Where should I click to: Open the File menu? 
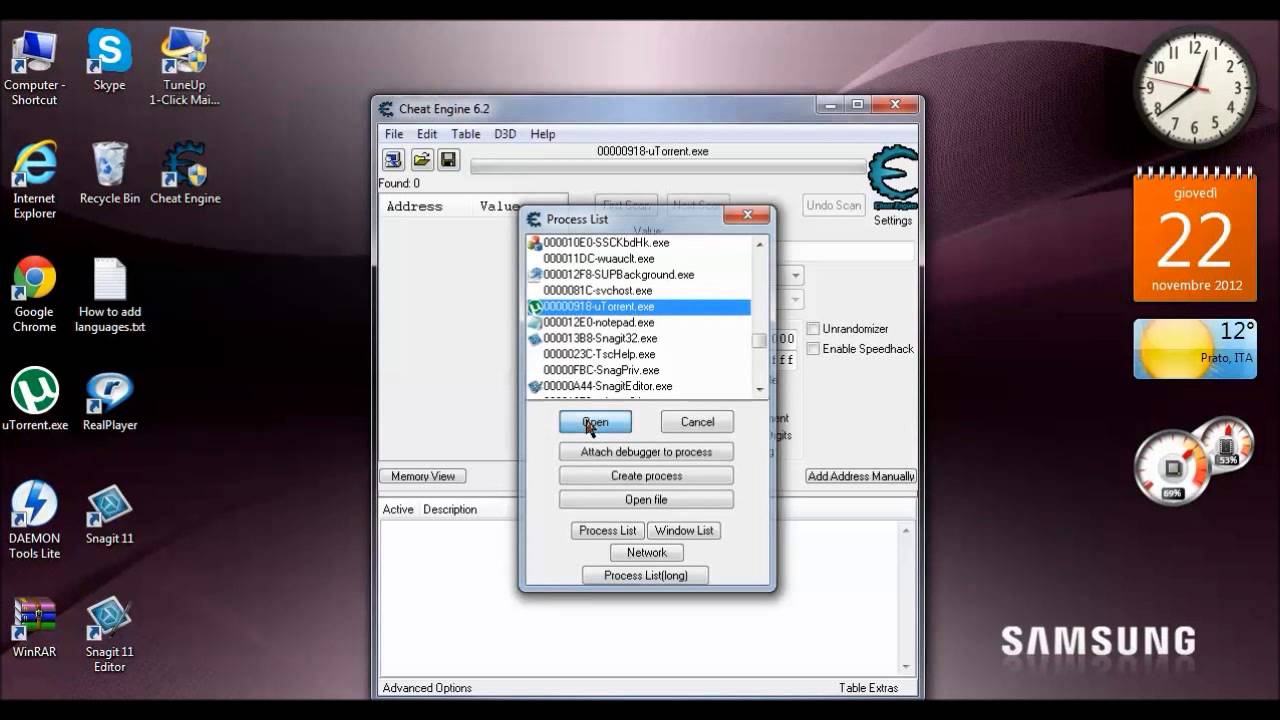tap(394, 134)
